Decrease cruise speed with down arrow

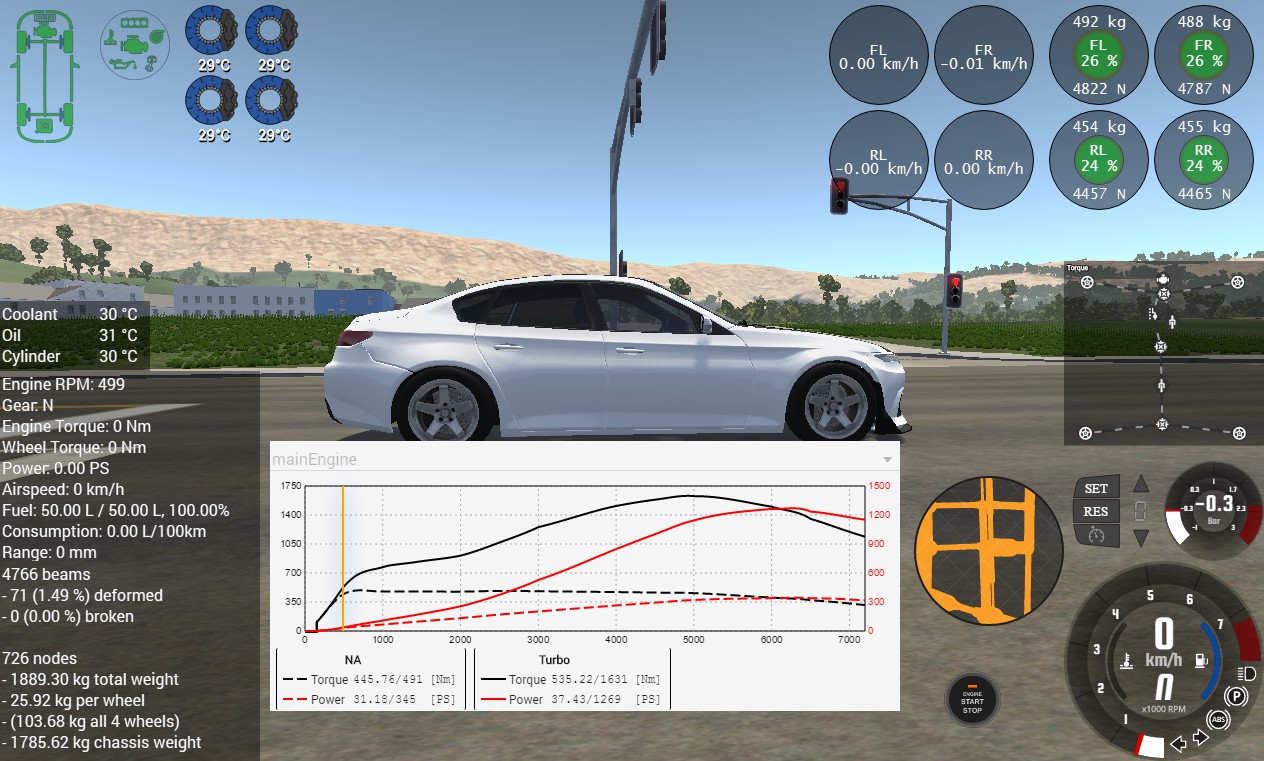click(1141, 538)
